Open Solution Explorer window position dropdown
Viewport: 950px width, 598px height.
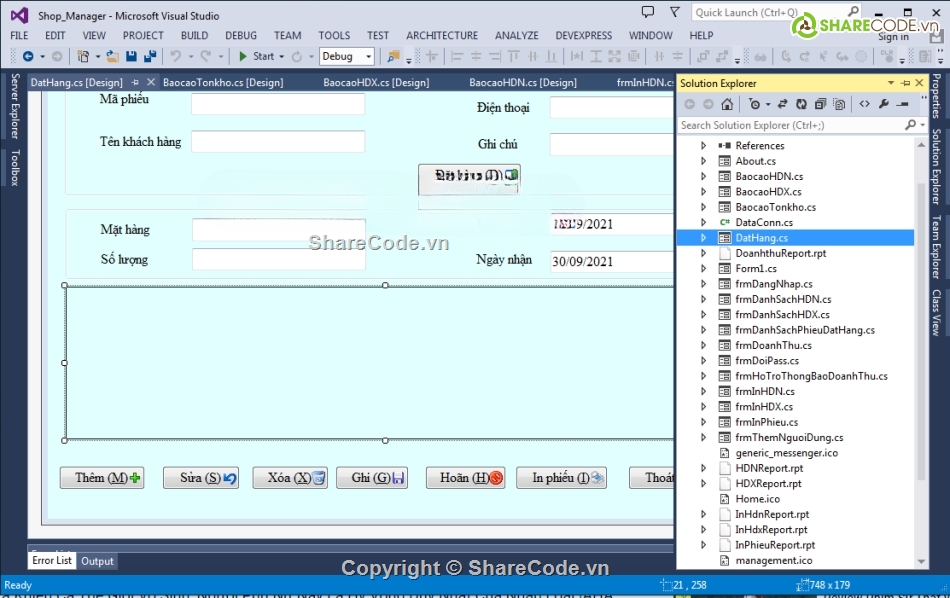891,83
